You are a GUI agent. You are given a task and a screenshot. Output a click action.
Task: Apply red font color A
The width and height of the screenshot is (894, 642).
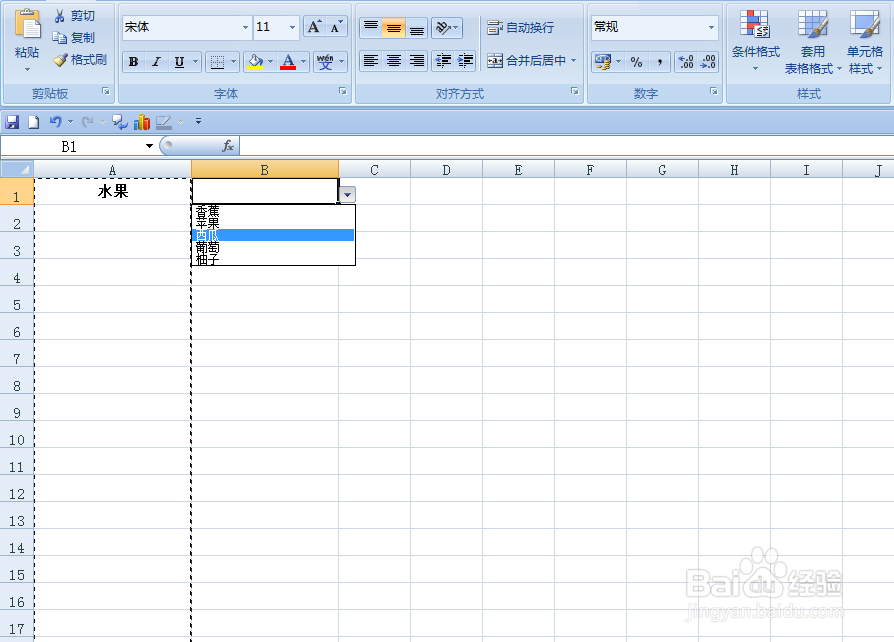[288, 62]
